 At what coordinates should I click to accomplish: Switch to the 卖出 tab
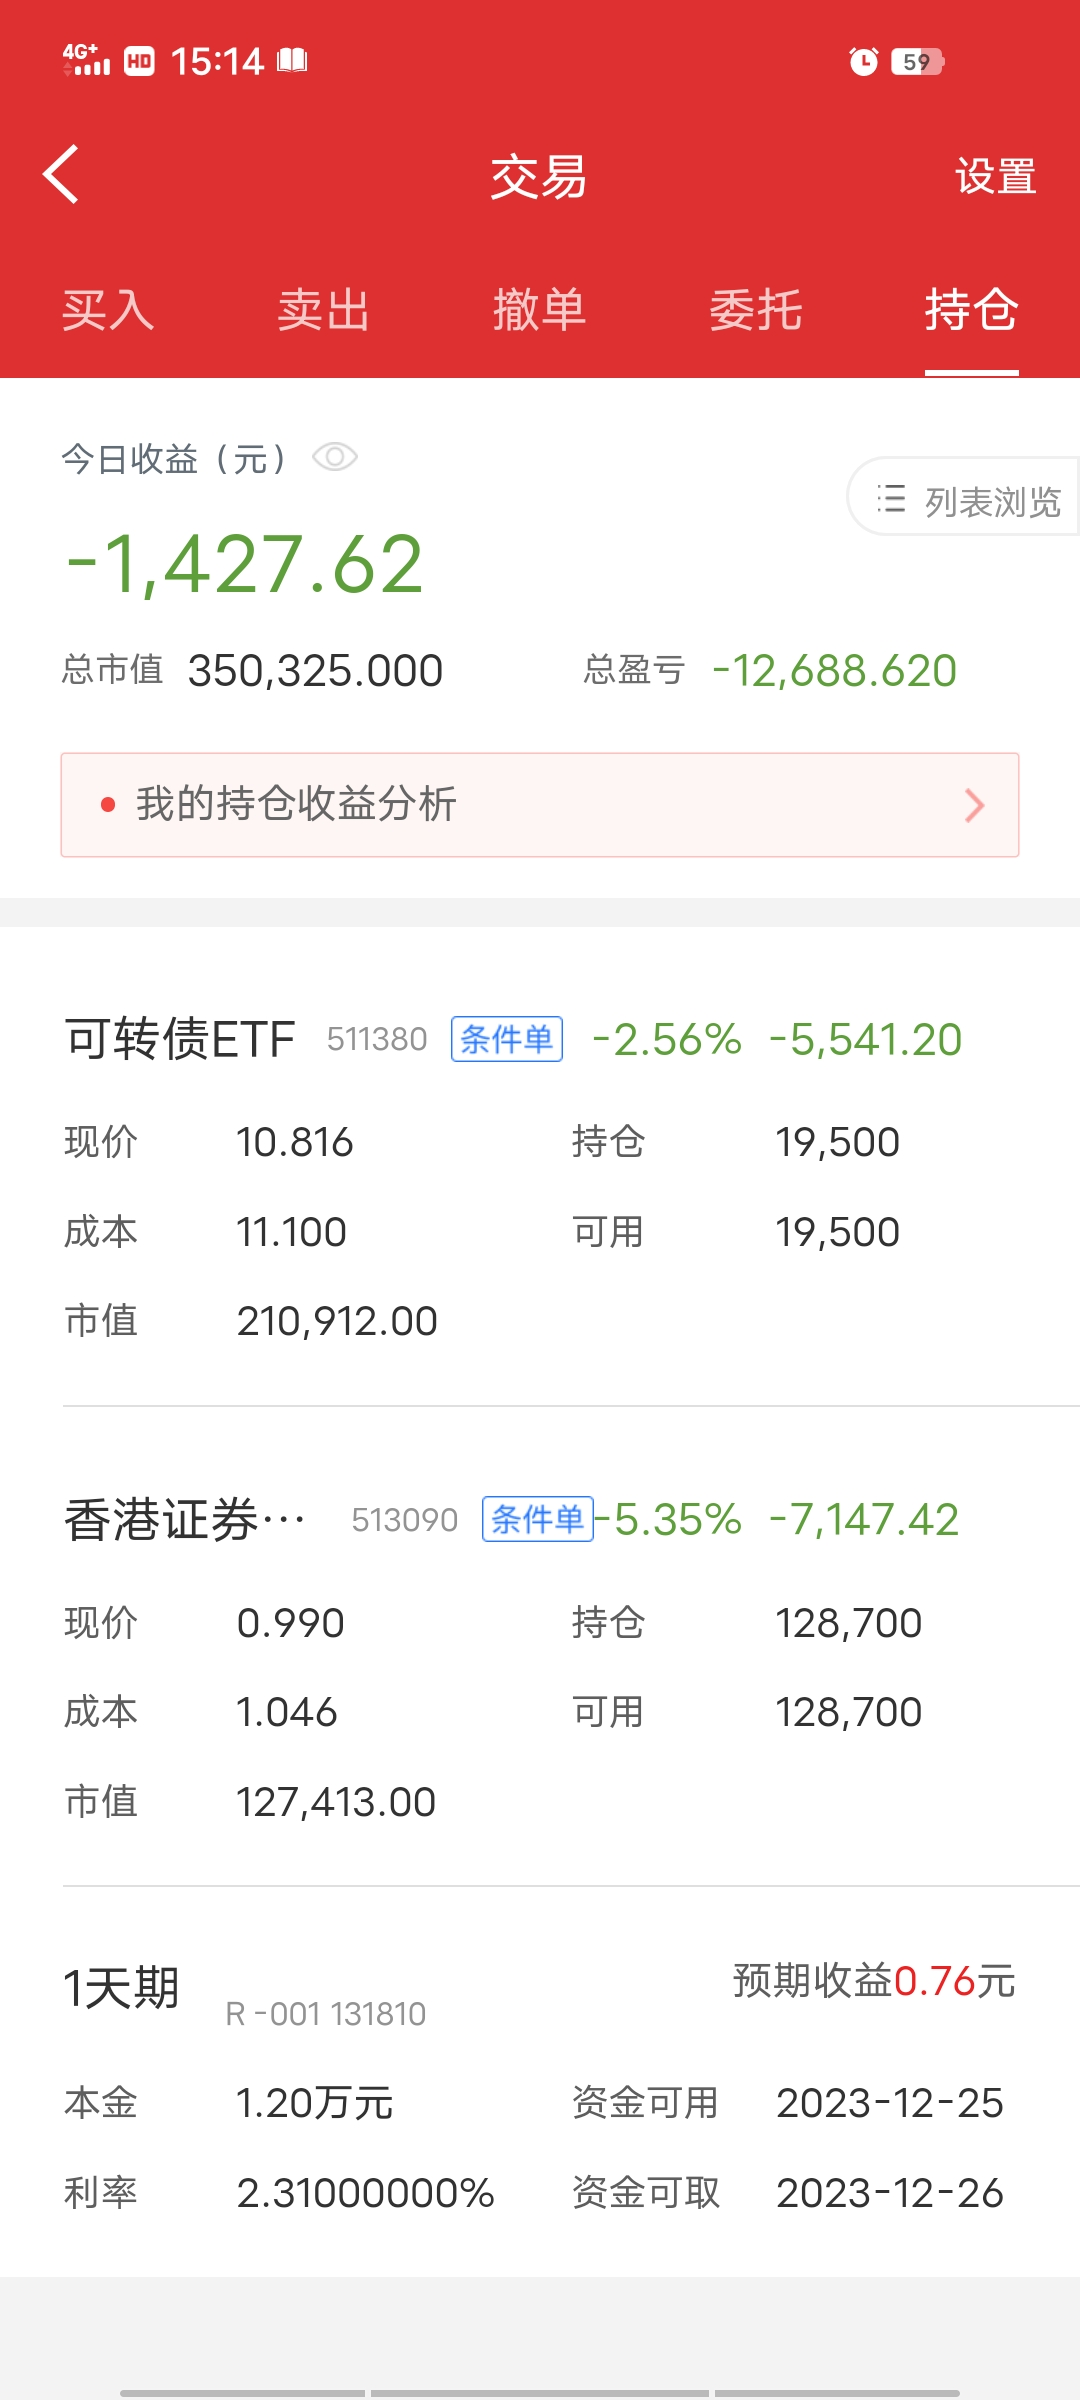324,310
